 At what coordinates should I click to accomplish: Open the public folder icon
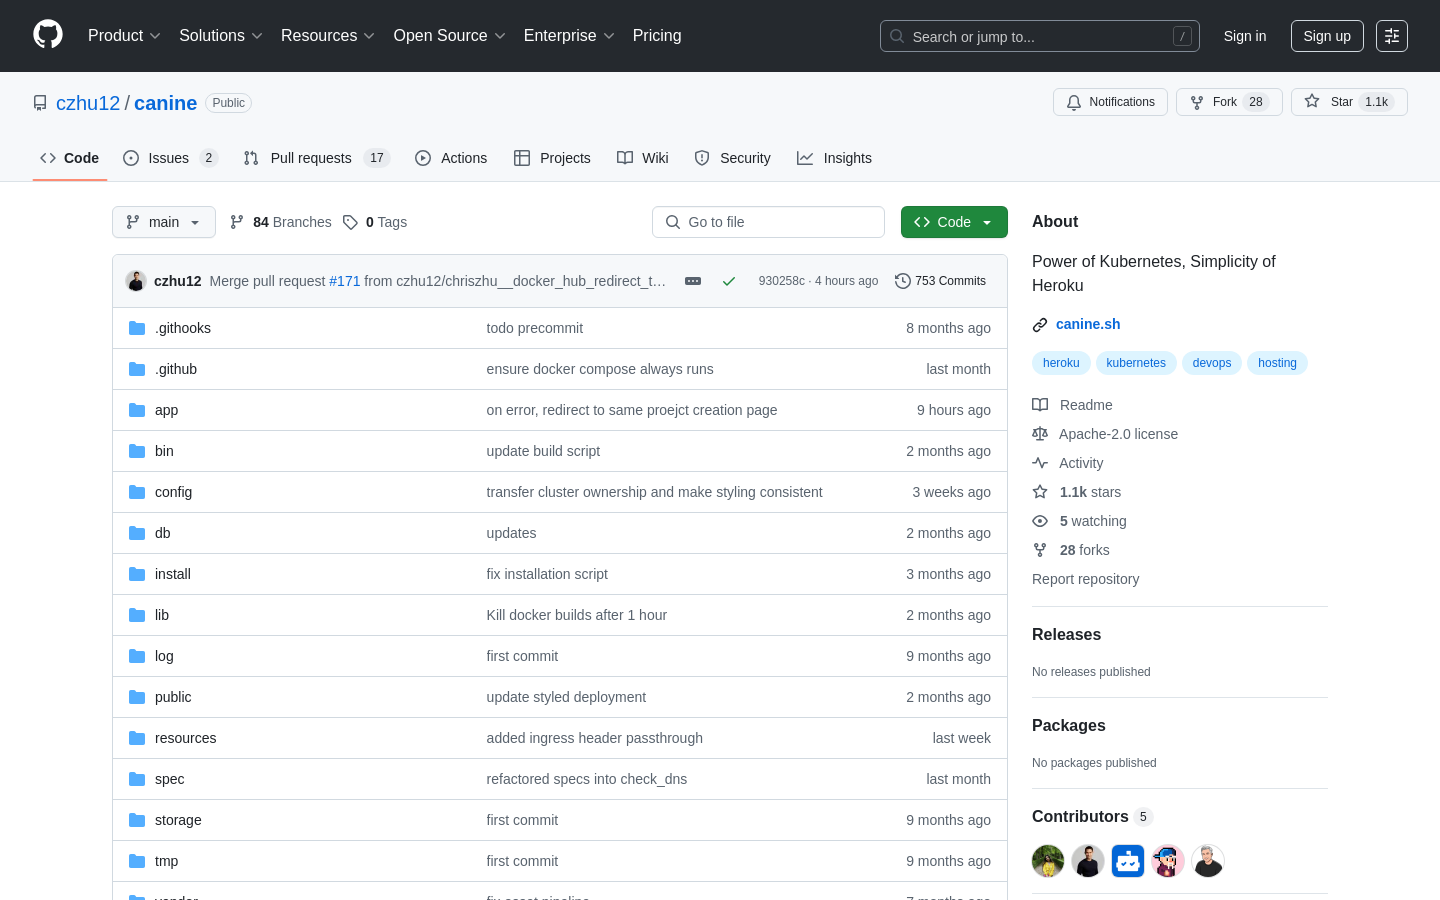(x=137, y=697)
